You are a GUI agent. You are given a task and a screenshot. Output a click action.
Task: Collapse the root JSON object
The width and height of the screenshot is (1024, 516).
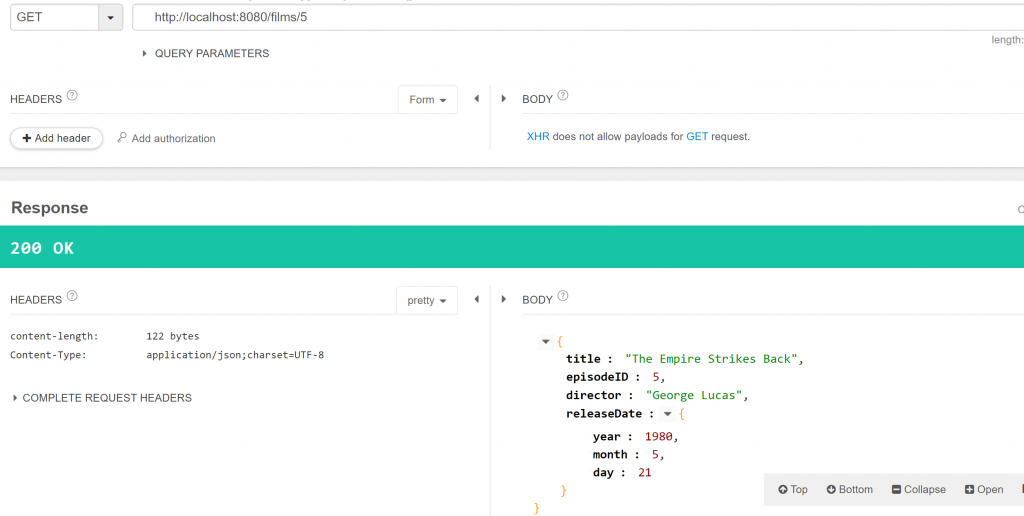(x=545, y=342)
